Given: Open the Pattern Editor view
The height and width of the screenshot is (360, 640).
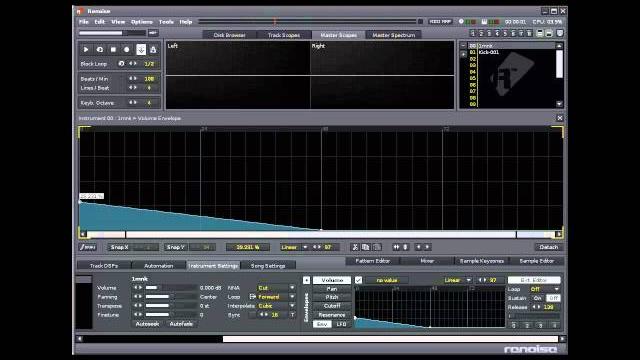Looking at the screenshot, I should point(373,260).
